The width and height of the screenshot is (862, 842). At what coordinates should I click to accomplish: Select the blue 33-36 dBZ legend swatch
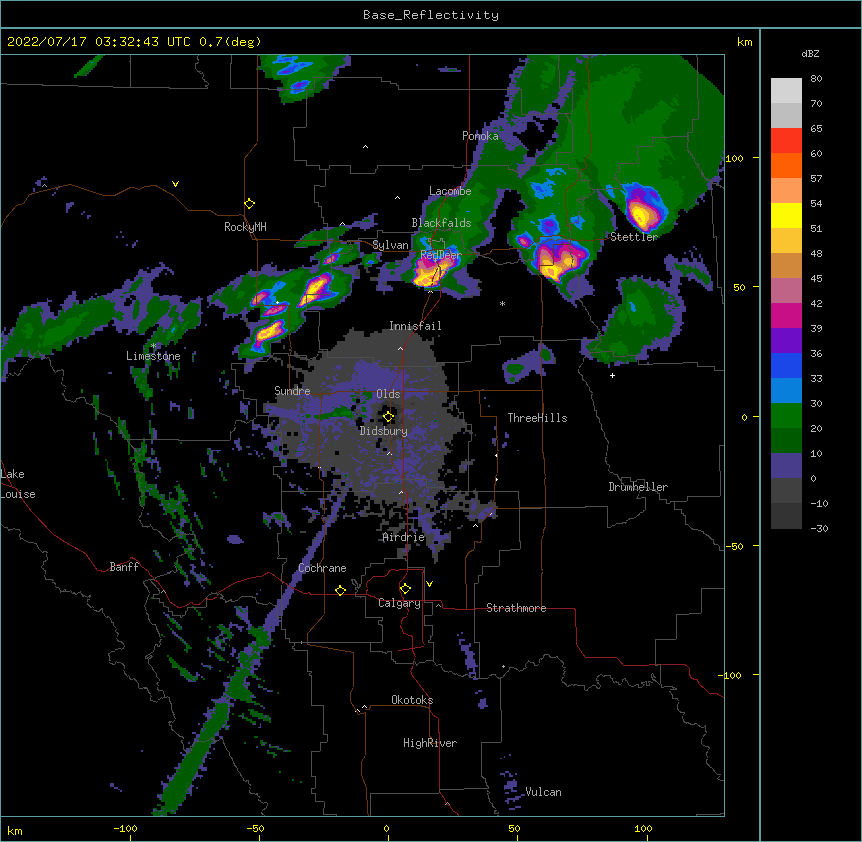786,365
